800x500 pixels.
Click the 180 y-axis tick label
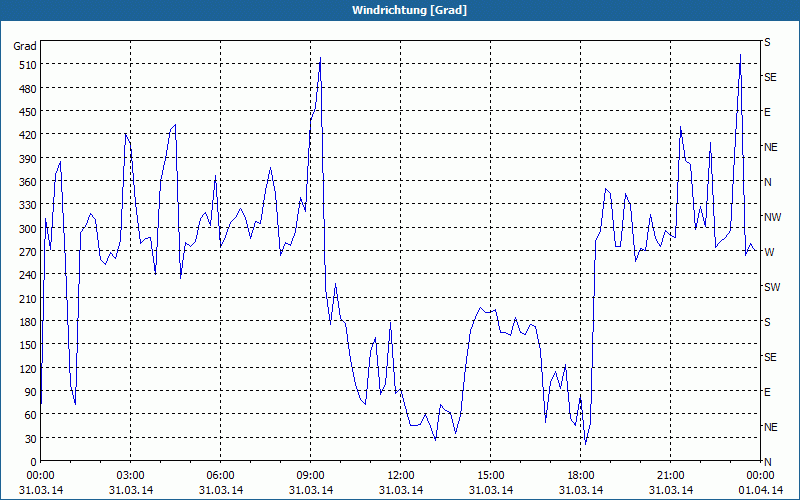coord(28,321)
